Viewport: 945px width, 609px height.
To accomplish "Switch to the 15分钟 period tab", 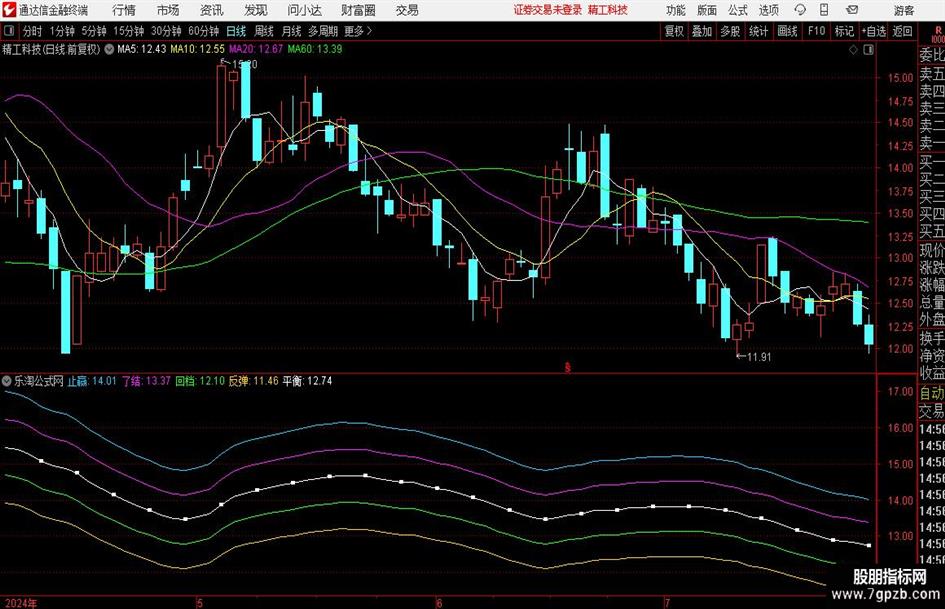I will [128, 31].
